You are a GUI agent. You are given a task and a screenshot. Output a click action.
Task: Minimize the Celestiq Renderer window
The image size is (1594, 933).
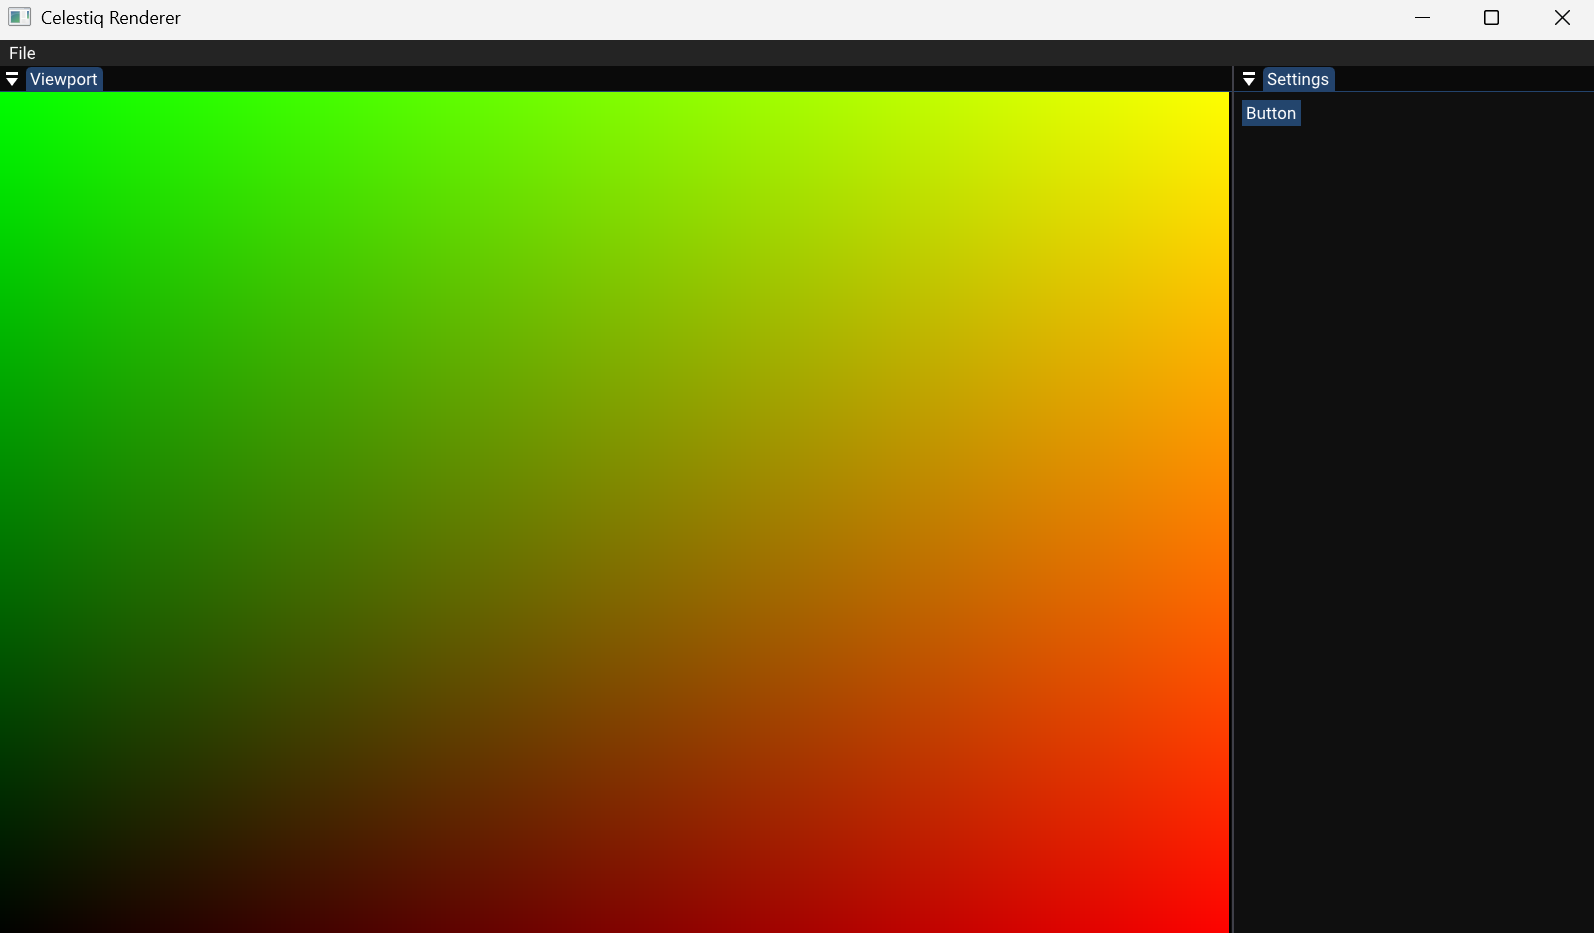click(x=1422, y=17)
